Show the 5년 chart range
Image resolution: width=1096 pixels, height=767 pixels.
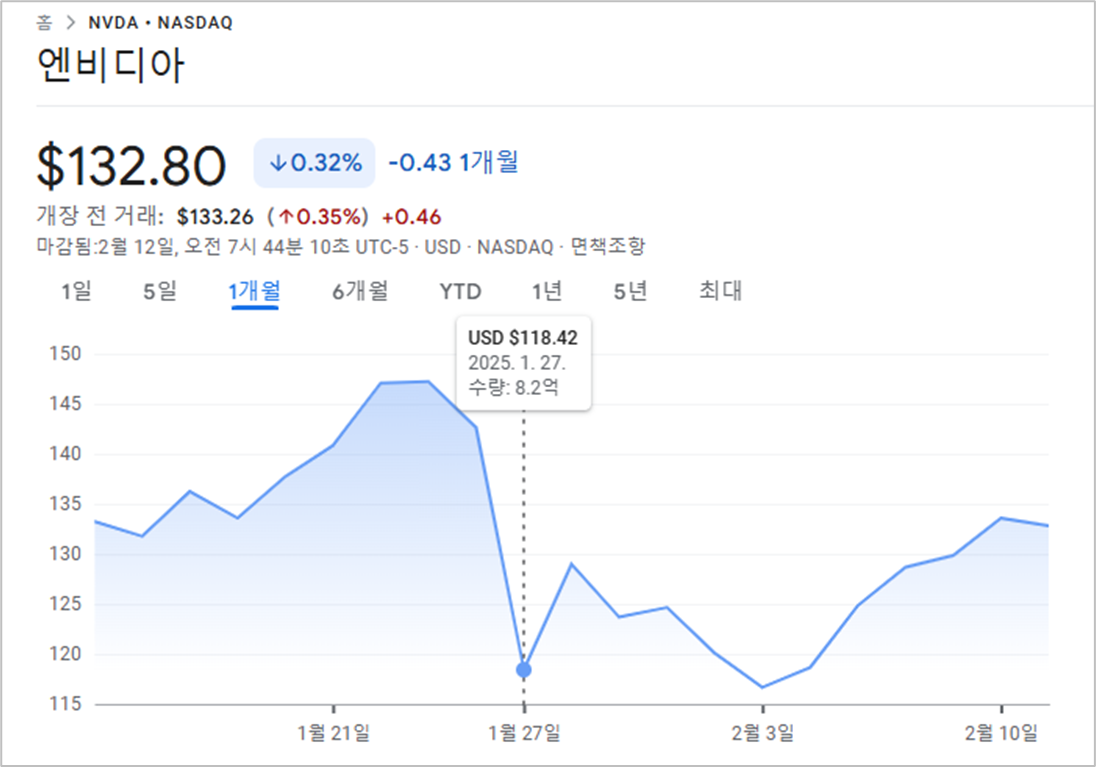click(x=630, y=291)
